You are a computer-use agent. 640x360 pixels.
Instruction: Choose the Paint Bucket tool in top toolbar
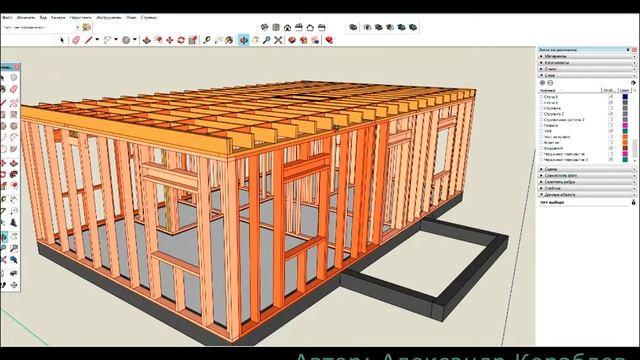(229, 40)
